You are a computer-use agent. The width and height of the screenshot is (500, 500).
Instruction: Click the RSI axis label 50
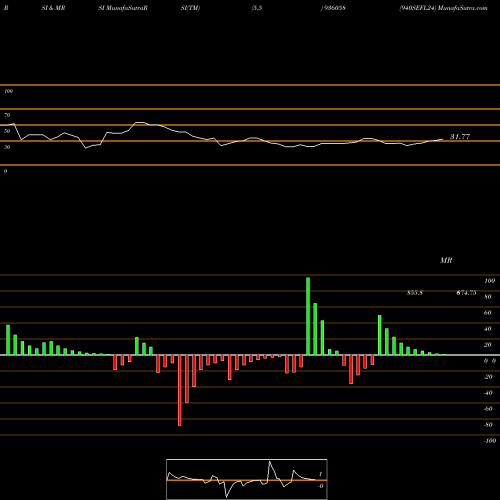[x=7, y=131]
